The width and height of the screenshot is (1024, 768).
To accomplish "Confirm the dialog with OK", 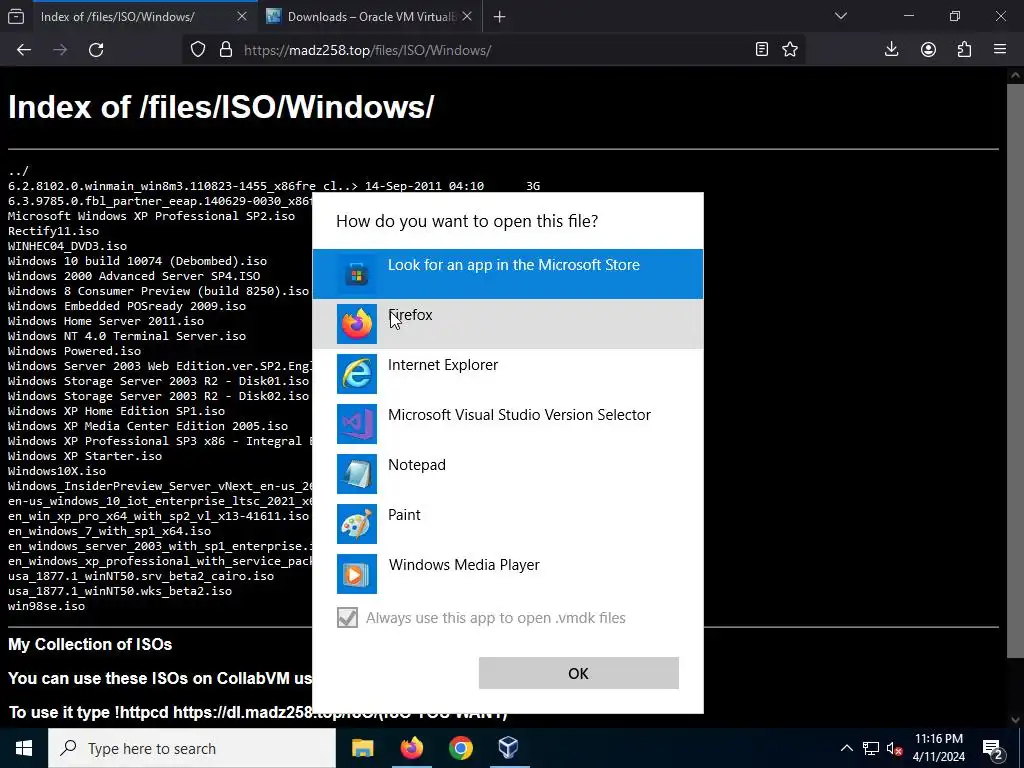I will pos(579,673).
